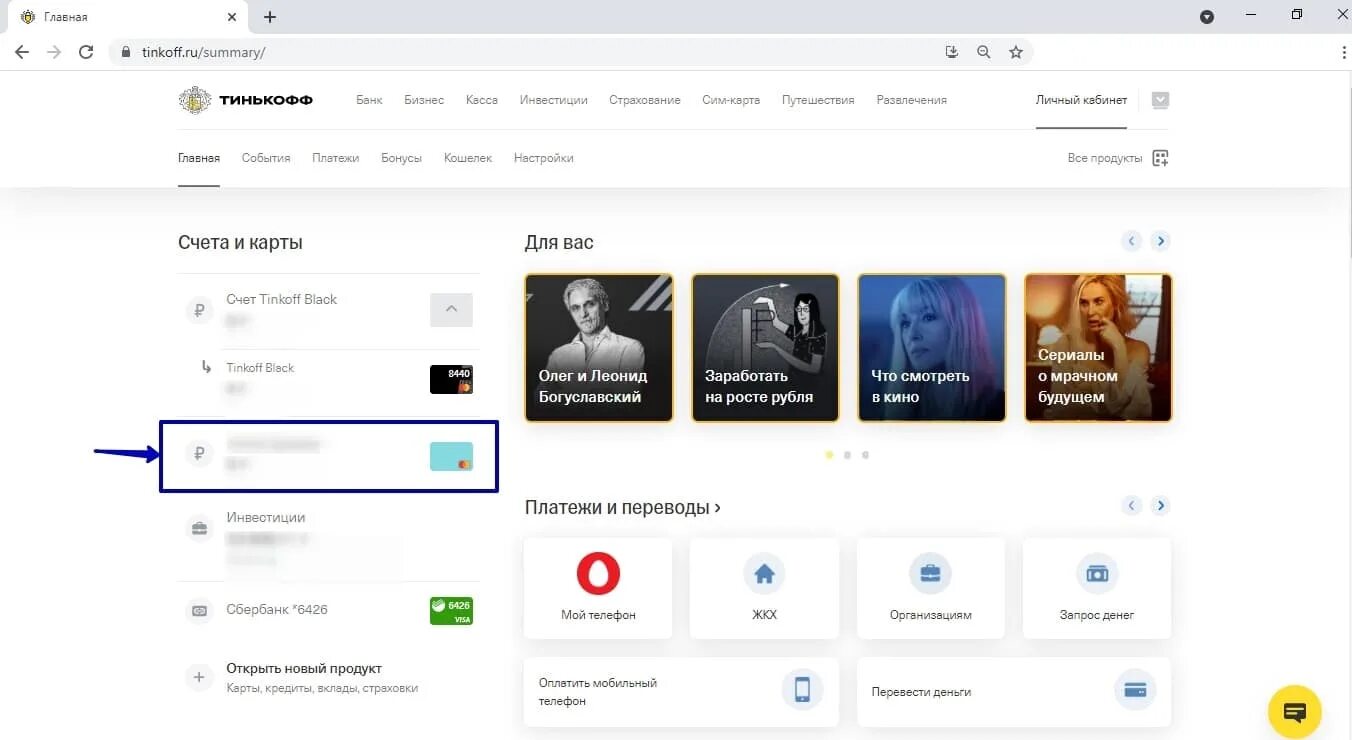Show next Платежи и переводы items
The width and height of the screenshot is (1352, 740).
tap(1160, 506)
